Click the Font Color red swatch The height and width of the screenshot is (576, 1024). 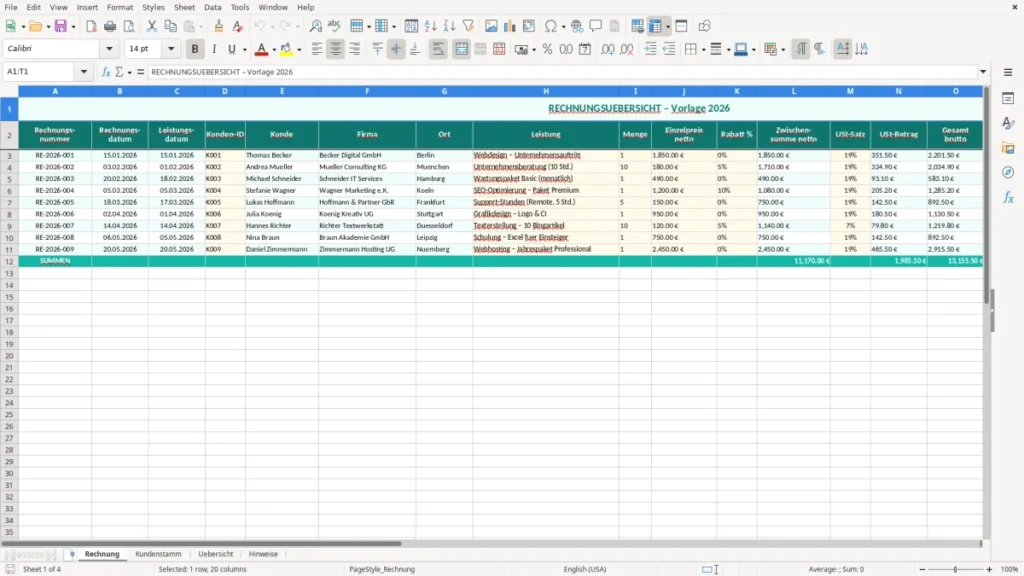pos(261,49)
